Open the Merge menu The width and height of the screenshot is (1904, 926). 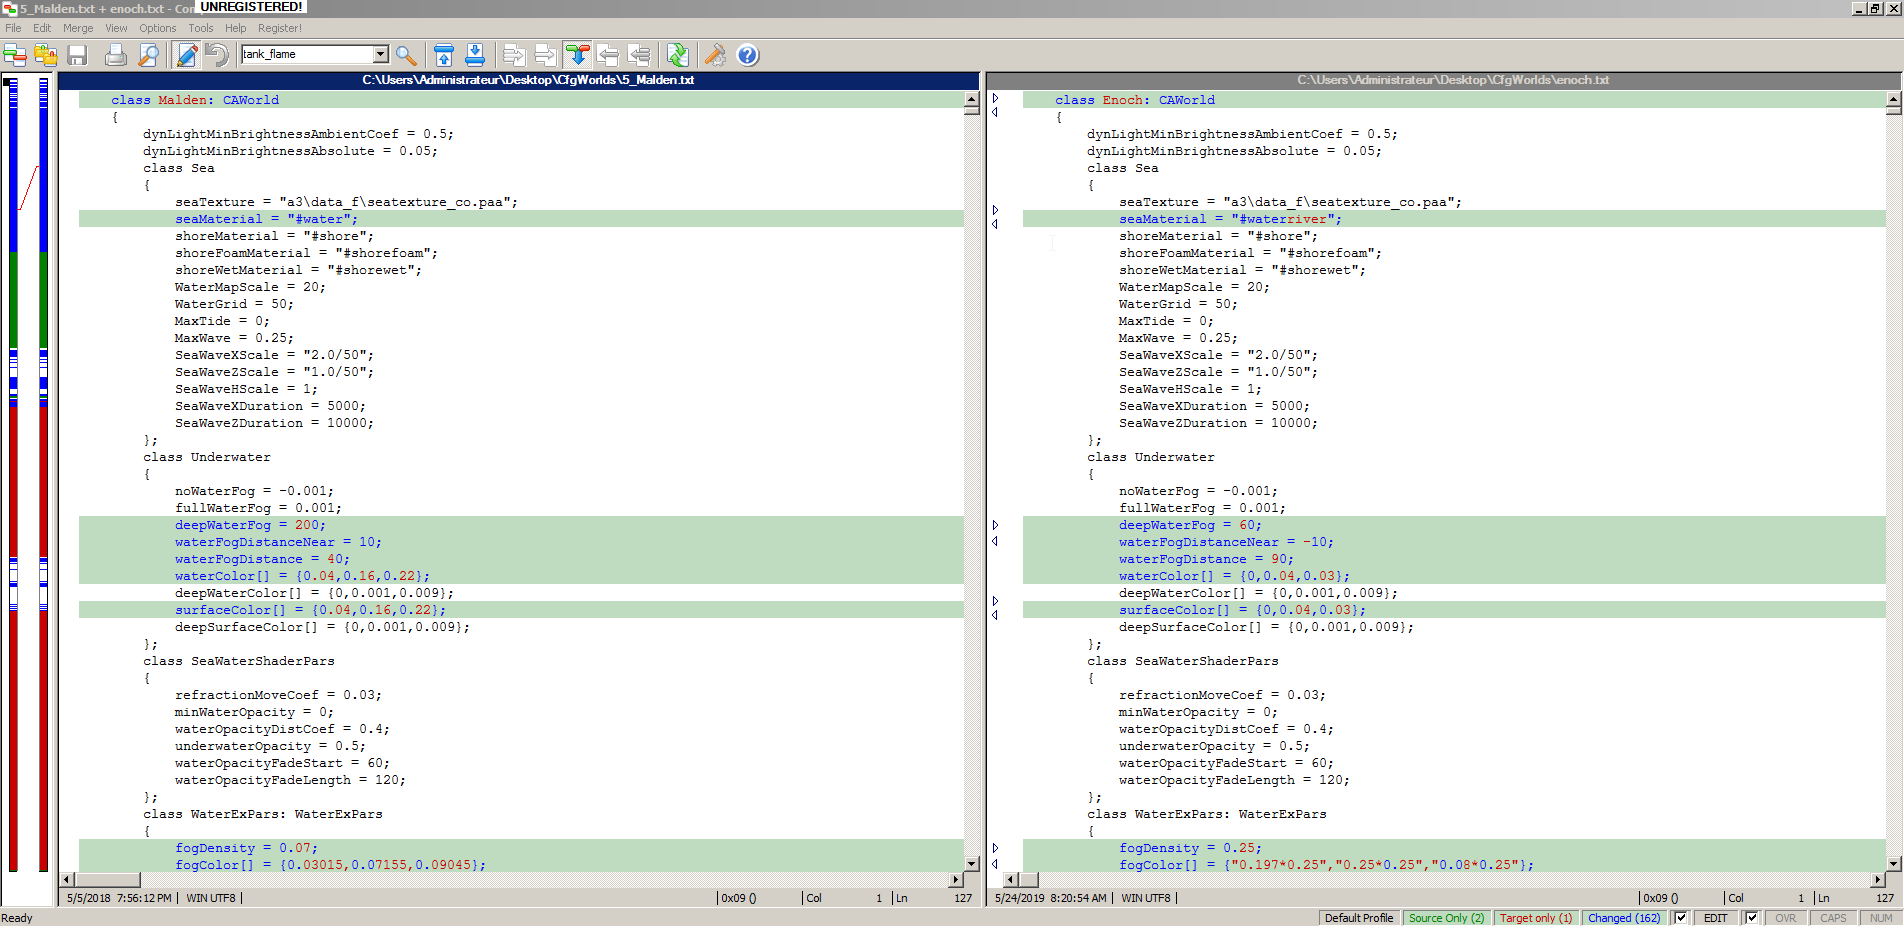[x=78, y=28]
